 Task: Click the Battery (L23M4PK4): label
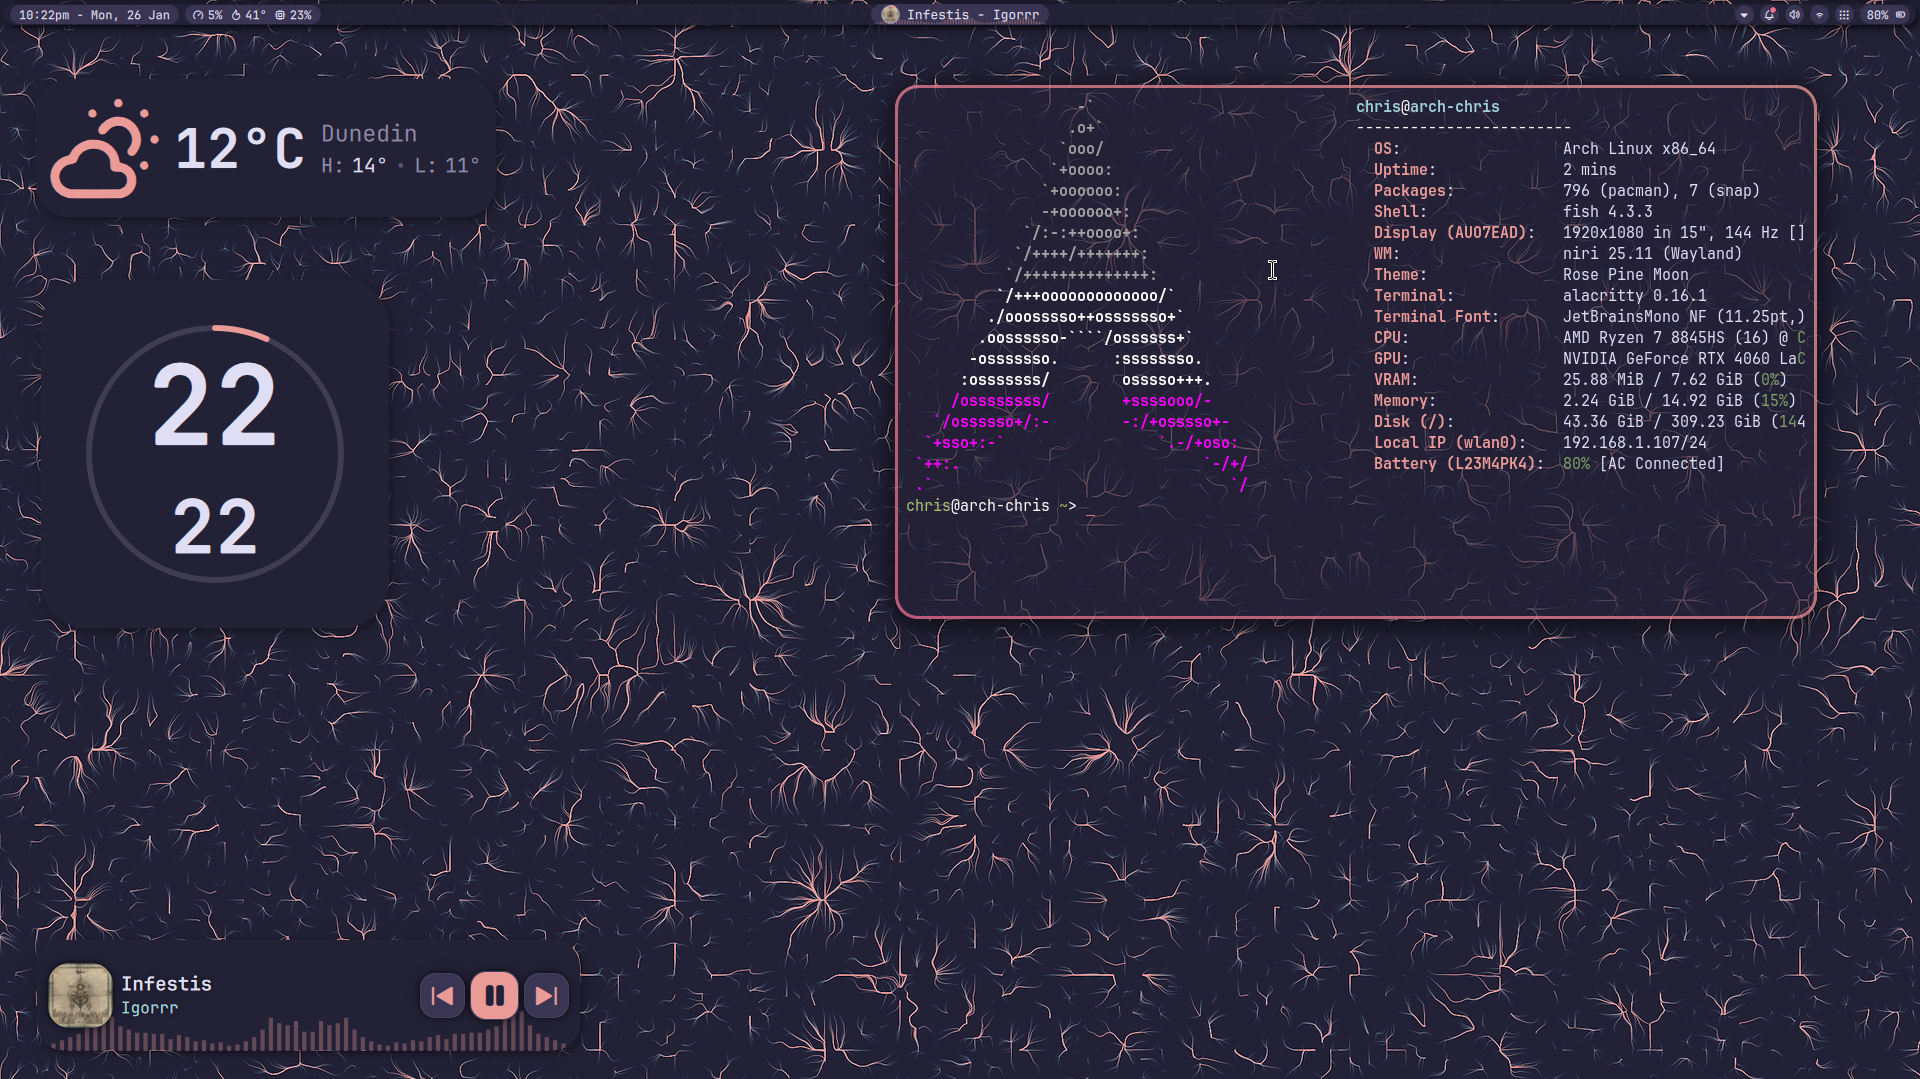click(x=1459, y=464)
